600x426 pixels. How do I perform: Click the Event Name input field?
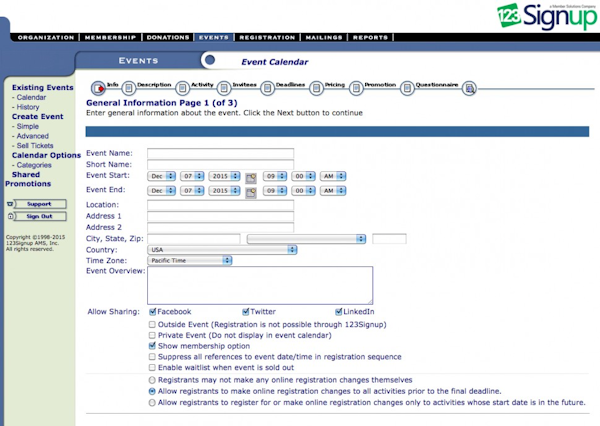pos(220,153)
